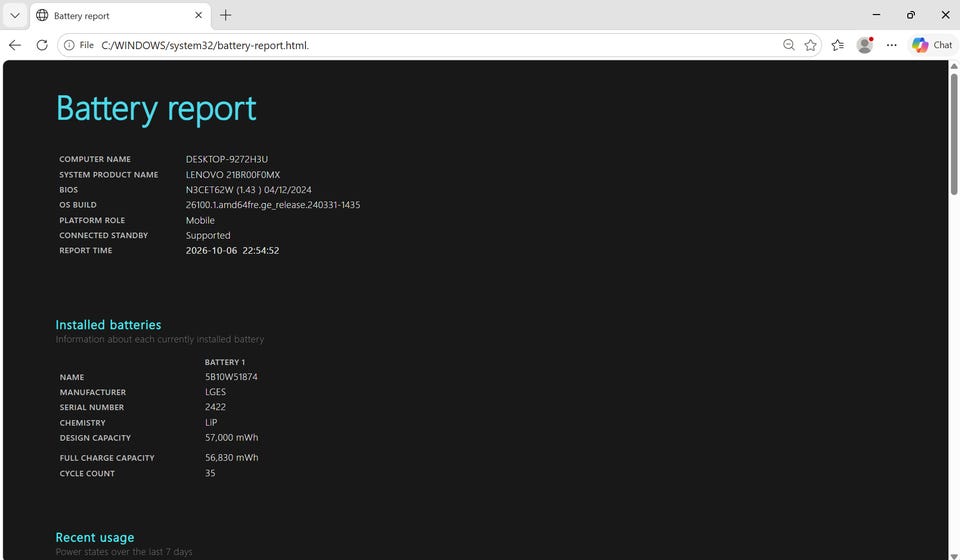Click BIOS value N3CET62W
Image resolution: width=960 pixels, height=560 pixels.
tap(249, 190)
